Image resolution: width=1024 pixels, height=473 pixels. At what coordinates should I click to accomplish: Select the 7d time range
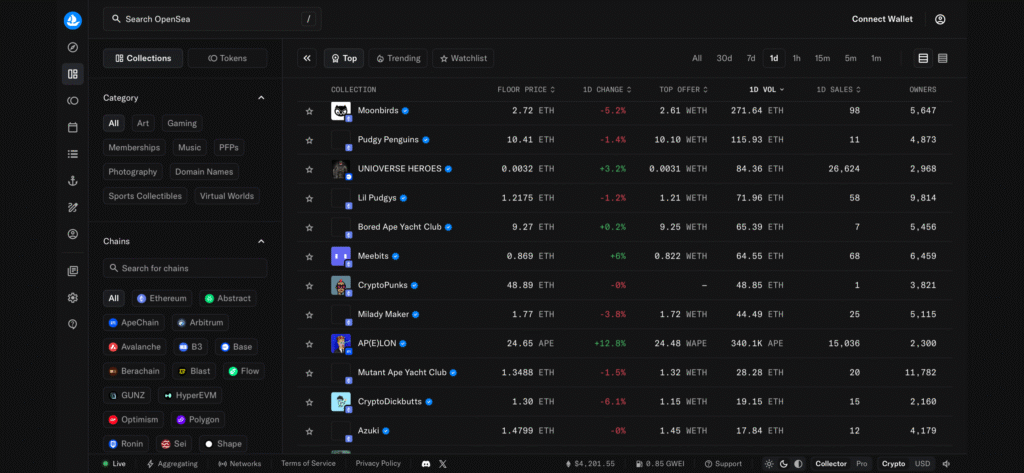coord(751,58)
